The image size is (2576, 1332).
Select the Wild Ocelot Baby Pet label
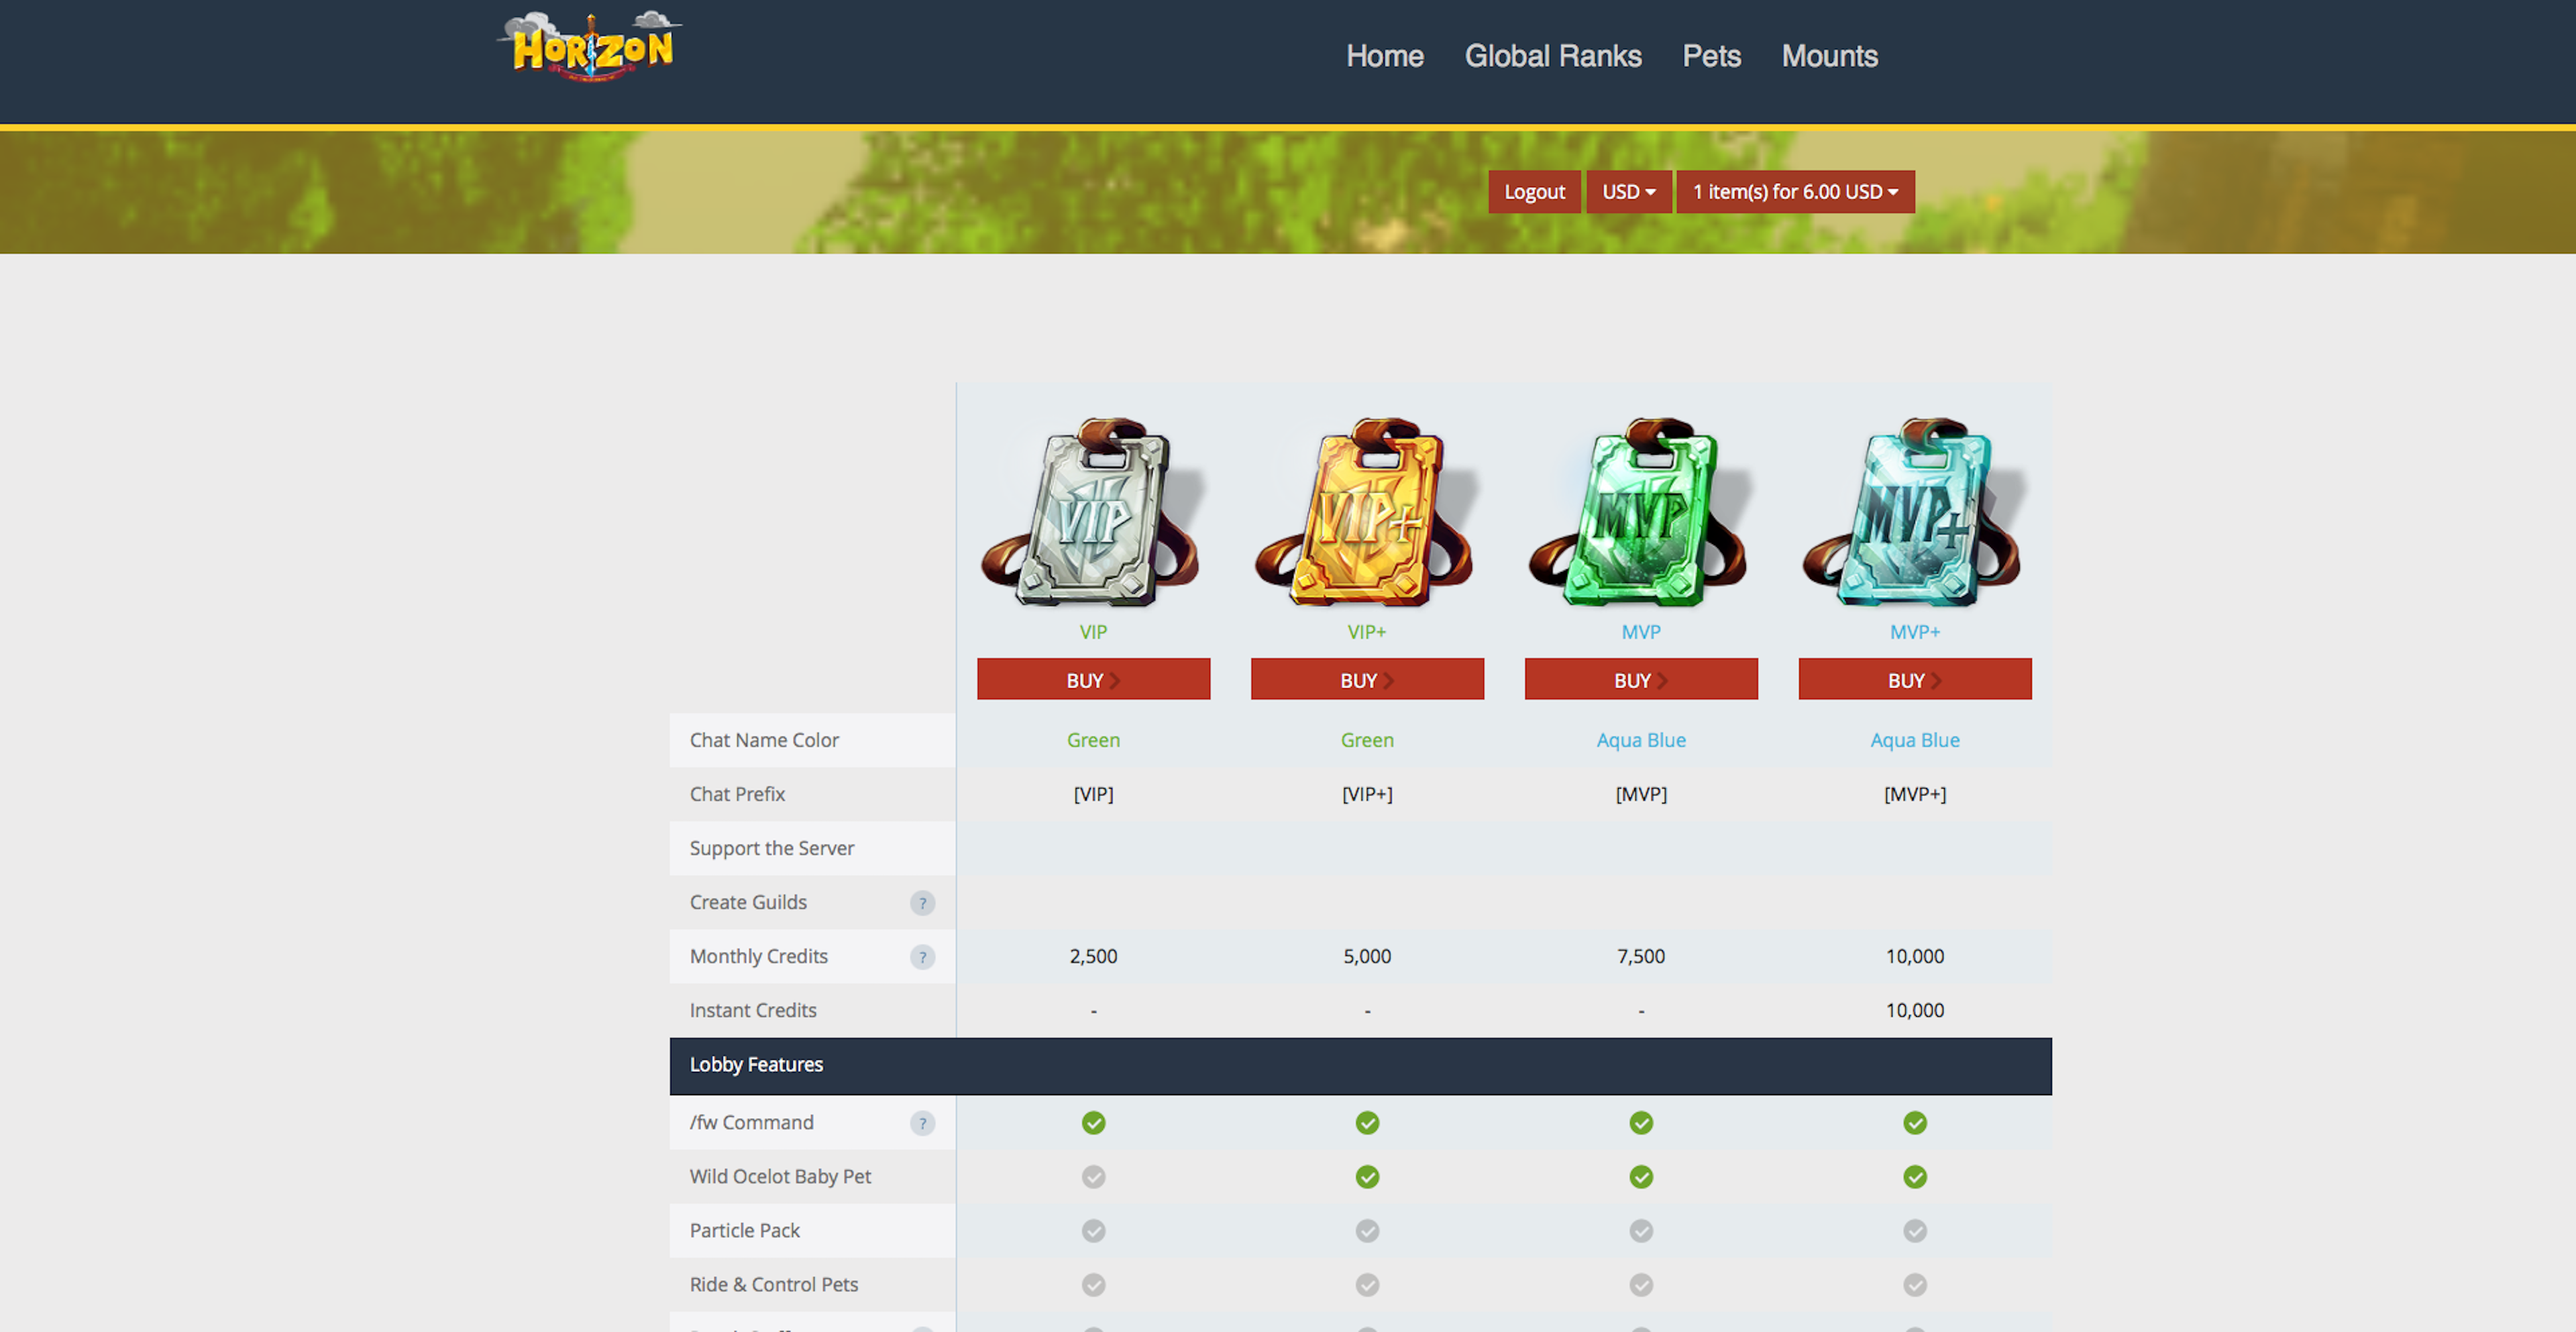(x=780, y=1176)
